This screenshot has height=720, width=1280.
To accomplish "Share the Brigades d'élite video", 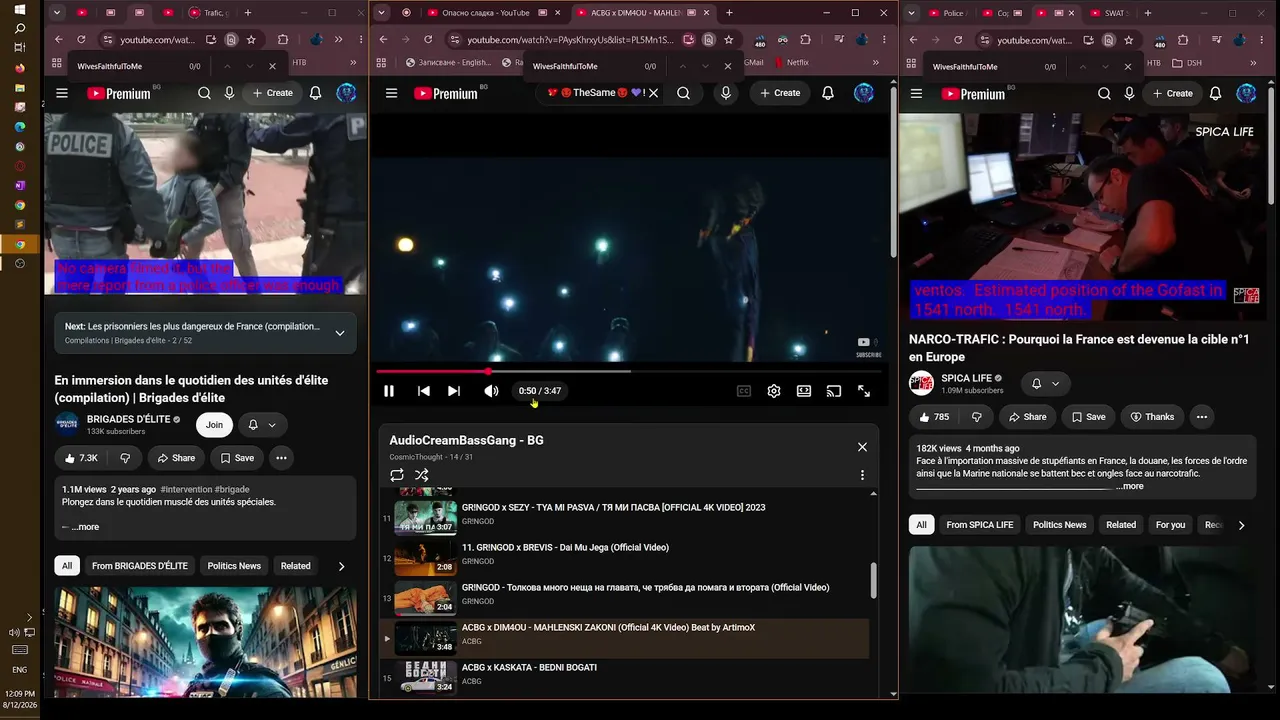I will [x=175, y=458].
